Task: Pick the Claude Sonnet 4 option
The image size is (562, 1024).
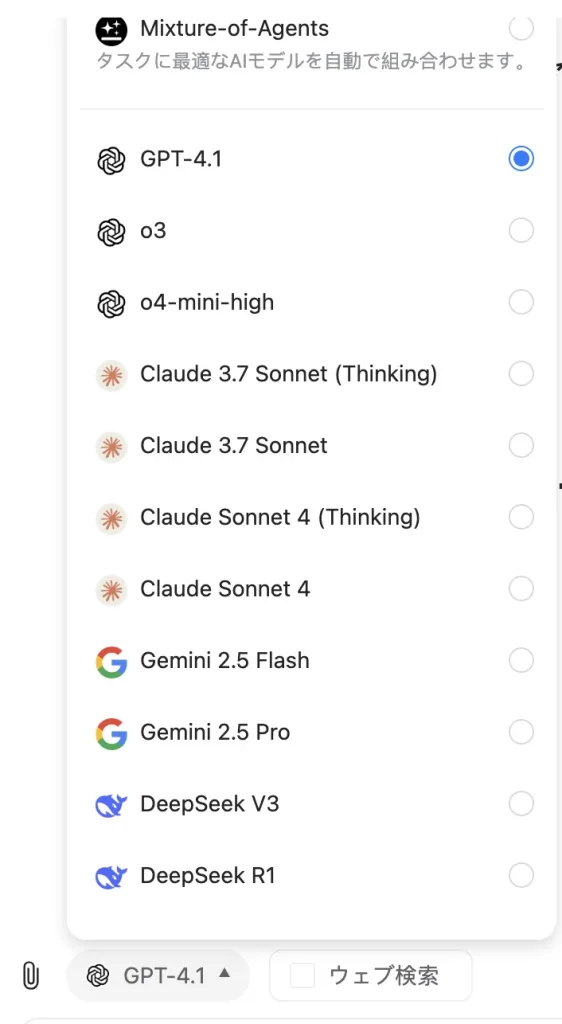Action: tap(311, 589)
